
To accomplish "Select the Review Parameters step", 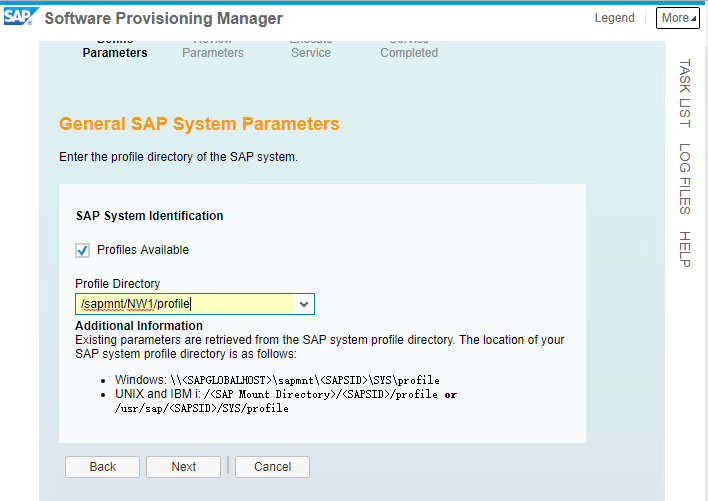I will 213,50.
